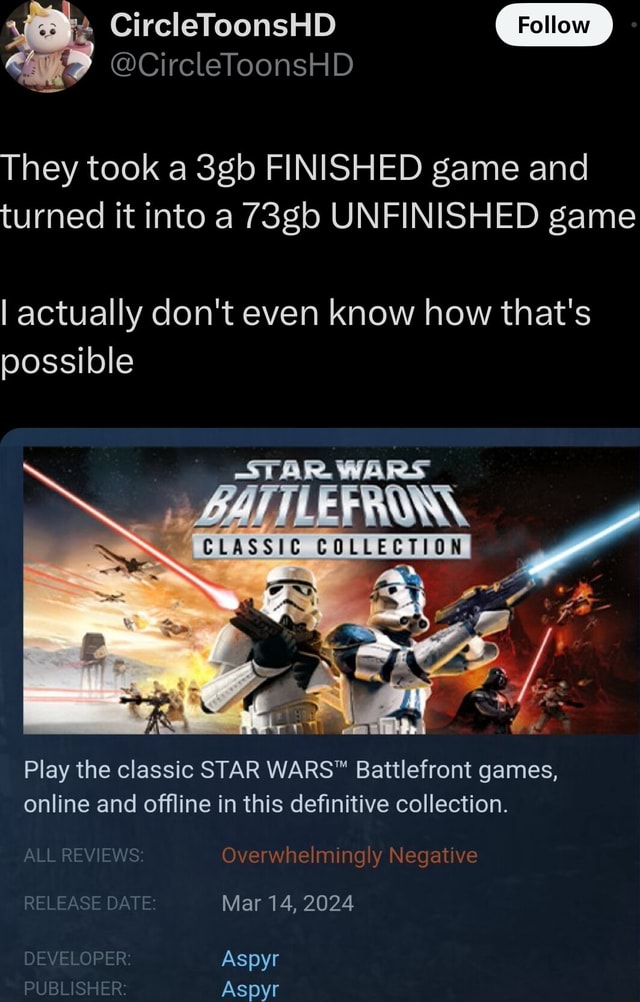Open the @CircleToonsHD handle

tap(232, 65)
